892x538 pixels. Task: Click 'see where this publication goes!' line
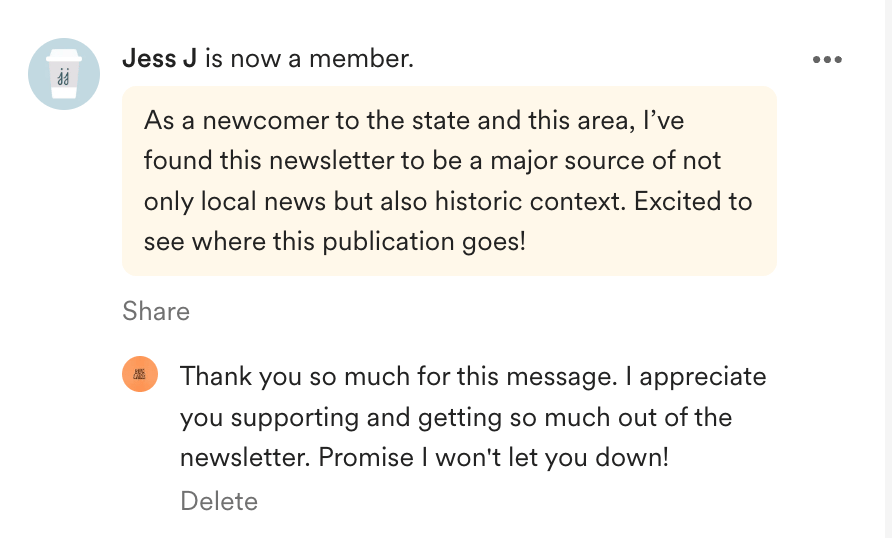coord(334,242)
